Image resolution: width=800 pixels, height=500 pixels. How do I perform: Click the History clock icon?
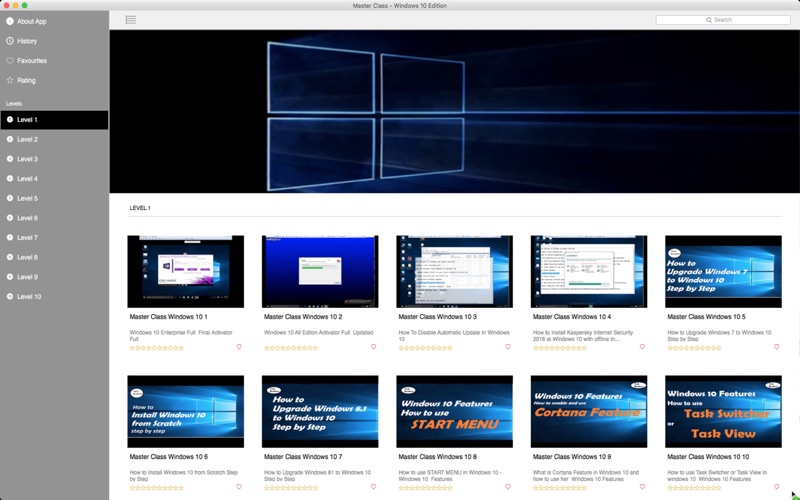pos(10,41)
